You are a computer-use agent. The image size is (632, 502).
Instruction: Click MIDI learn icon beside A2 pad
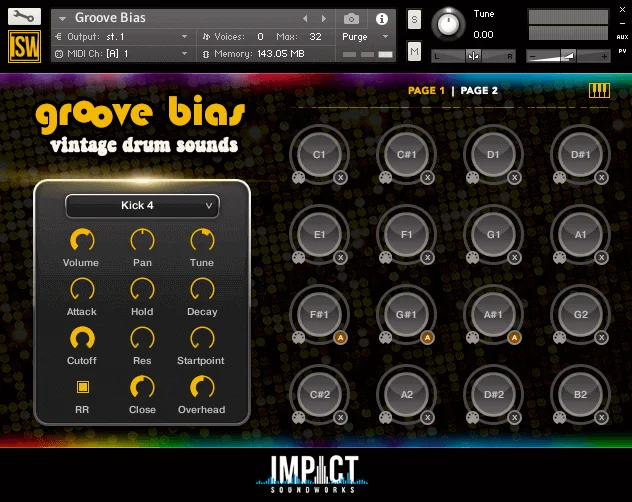(385, 418)
